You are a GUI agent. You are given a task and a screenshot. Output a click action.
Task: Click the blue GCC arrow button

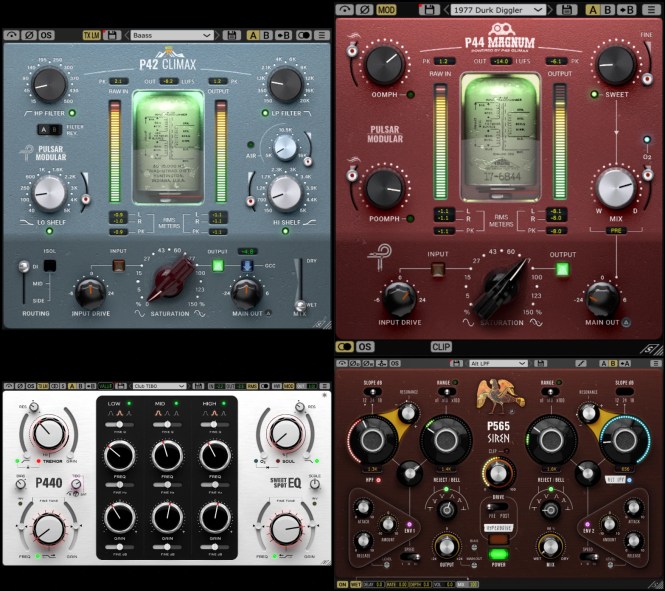coord(247,266)
